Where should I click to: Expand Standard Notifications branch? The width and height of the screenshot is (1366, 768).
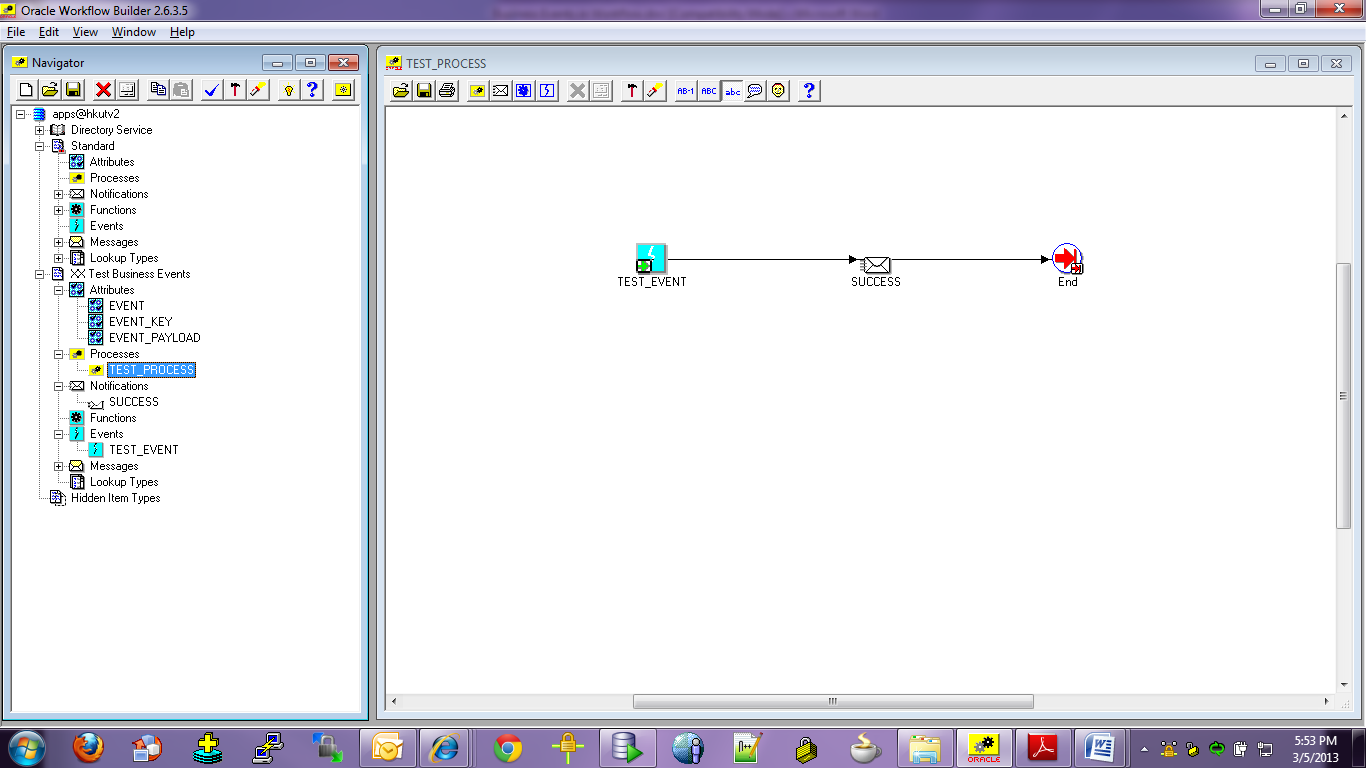point(59,194)
